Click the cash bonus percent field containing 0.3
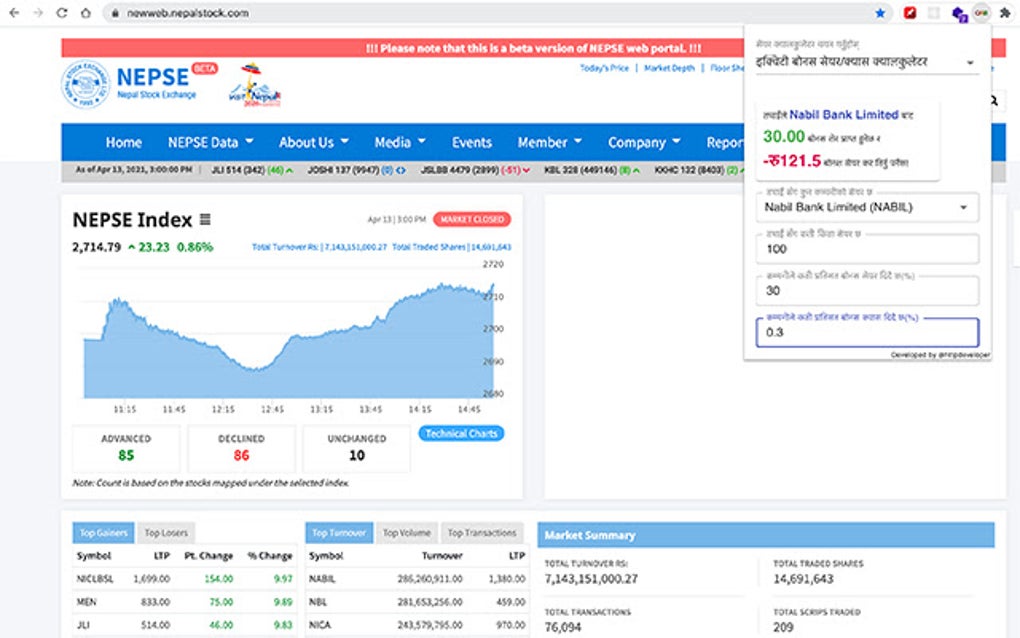1020x638 pixels. coord(867,332)
